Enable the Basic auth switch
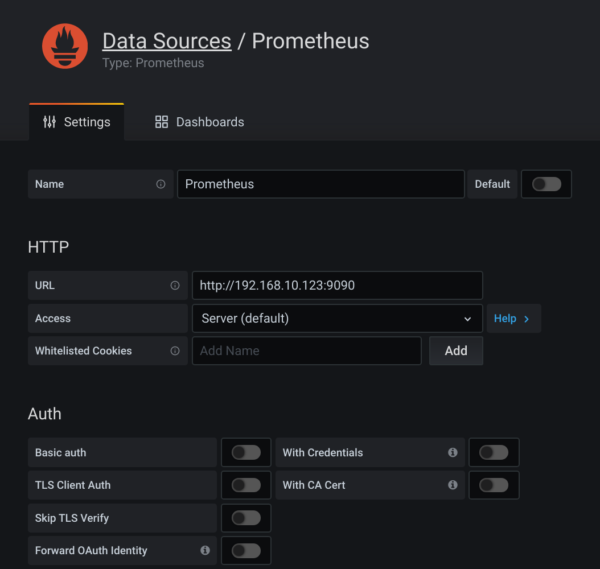The image size is (600, 569). 246,453
